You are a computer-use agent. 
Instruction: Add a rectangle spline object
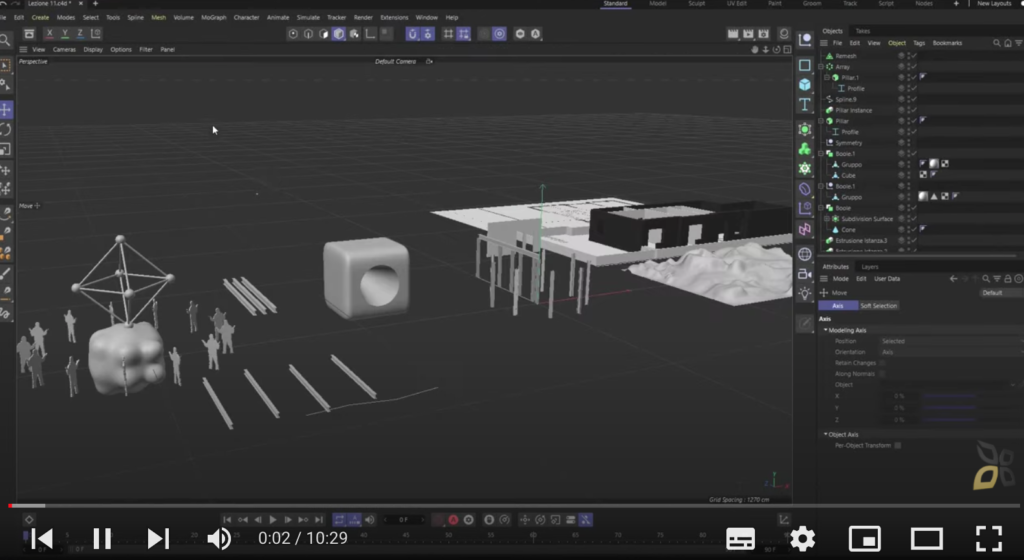(x=805, y=65)
